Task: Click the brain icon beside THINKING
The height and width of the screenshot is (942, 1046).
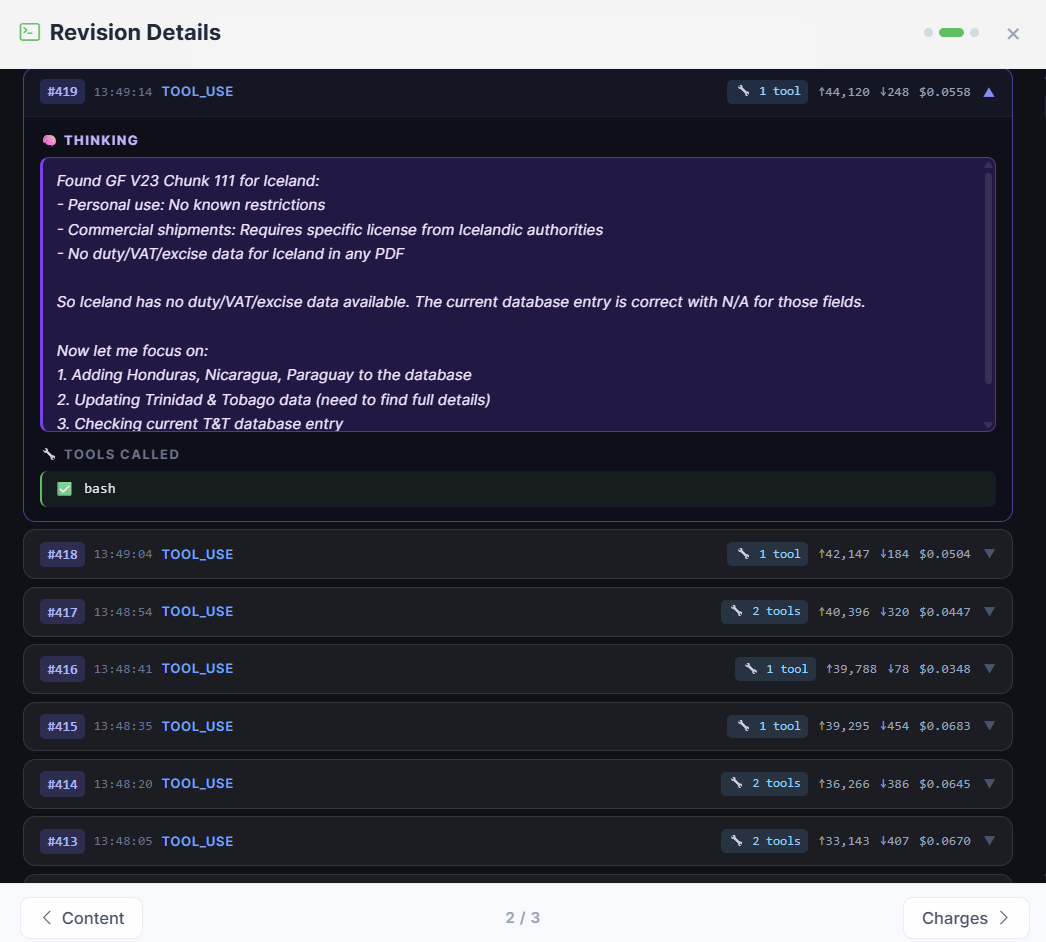Action: 49,140
